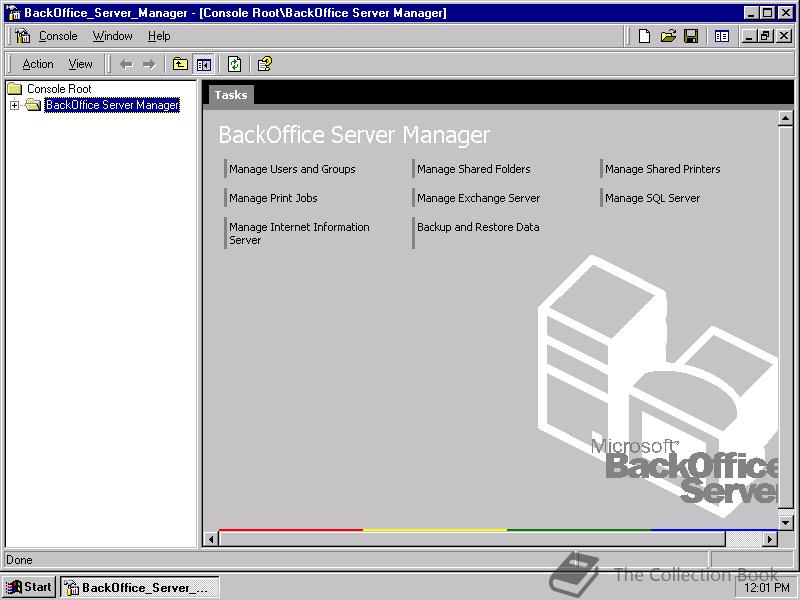Open Manage Shared Folders task
The height and width of the screenshot is (600, 800).
473,169
